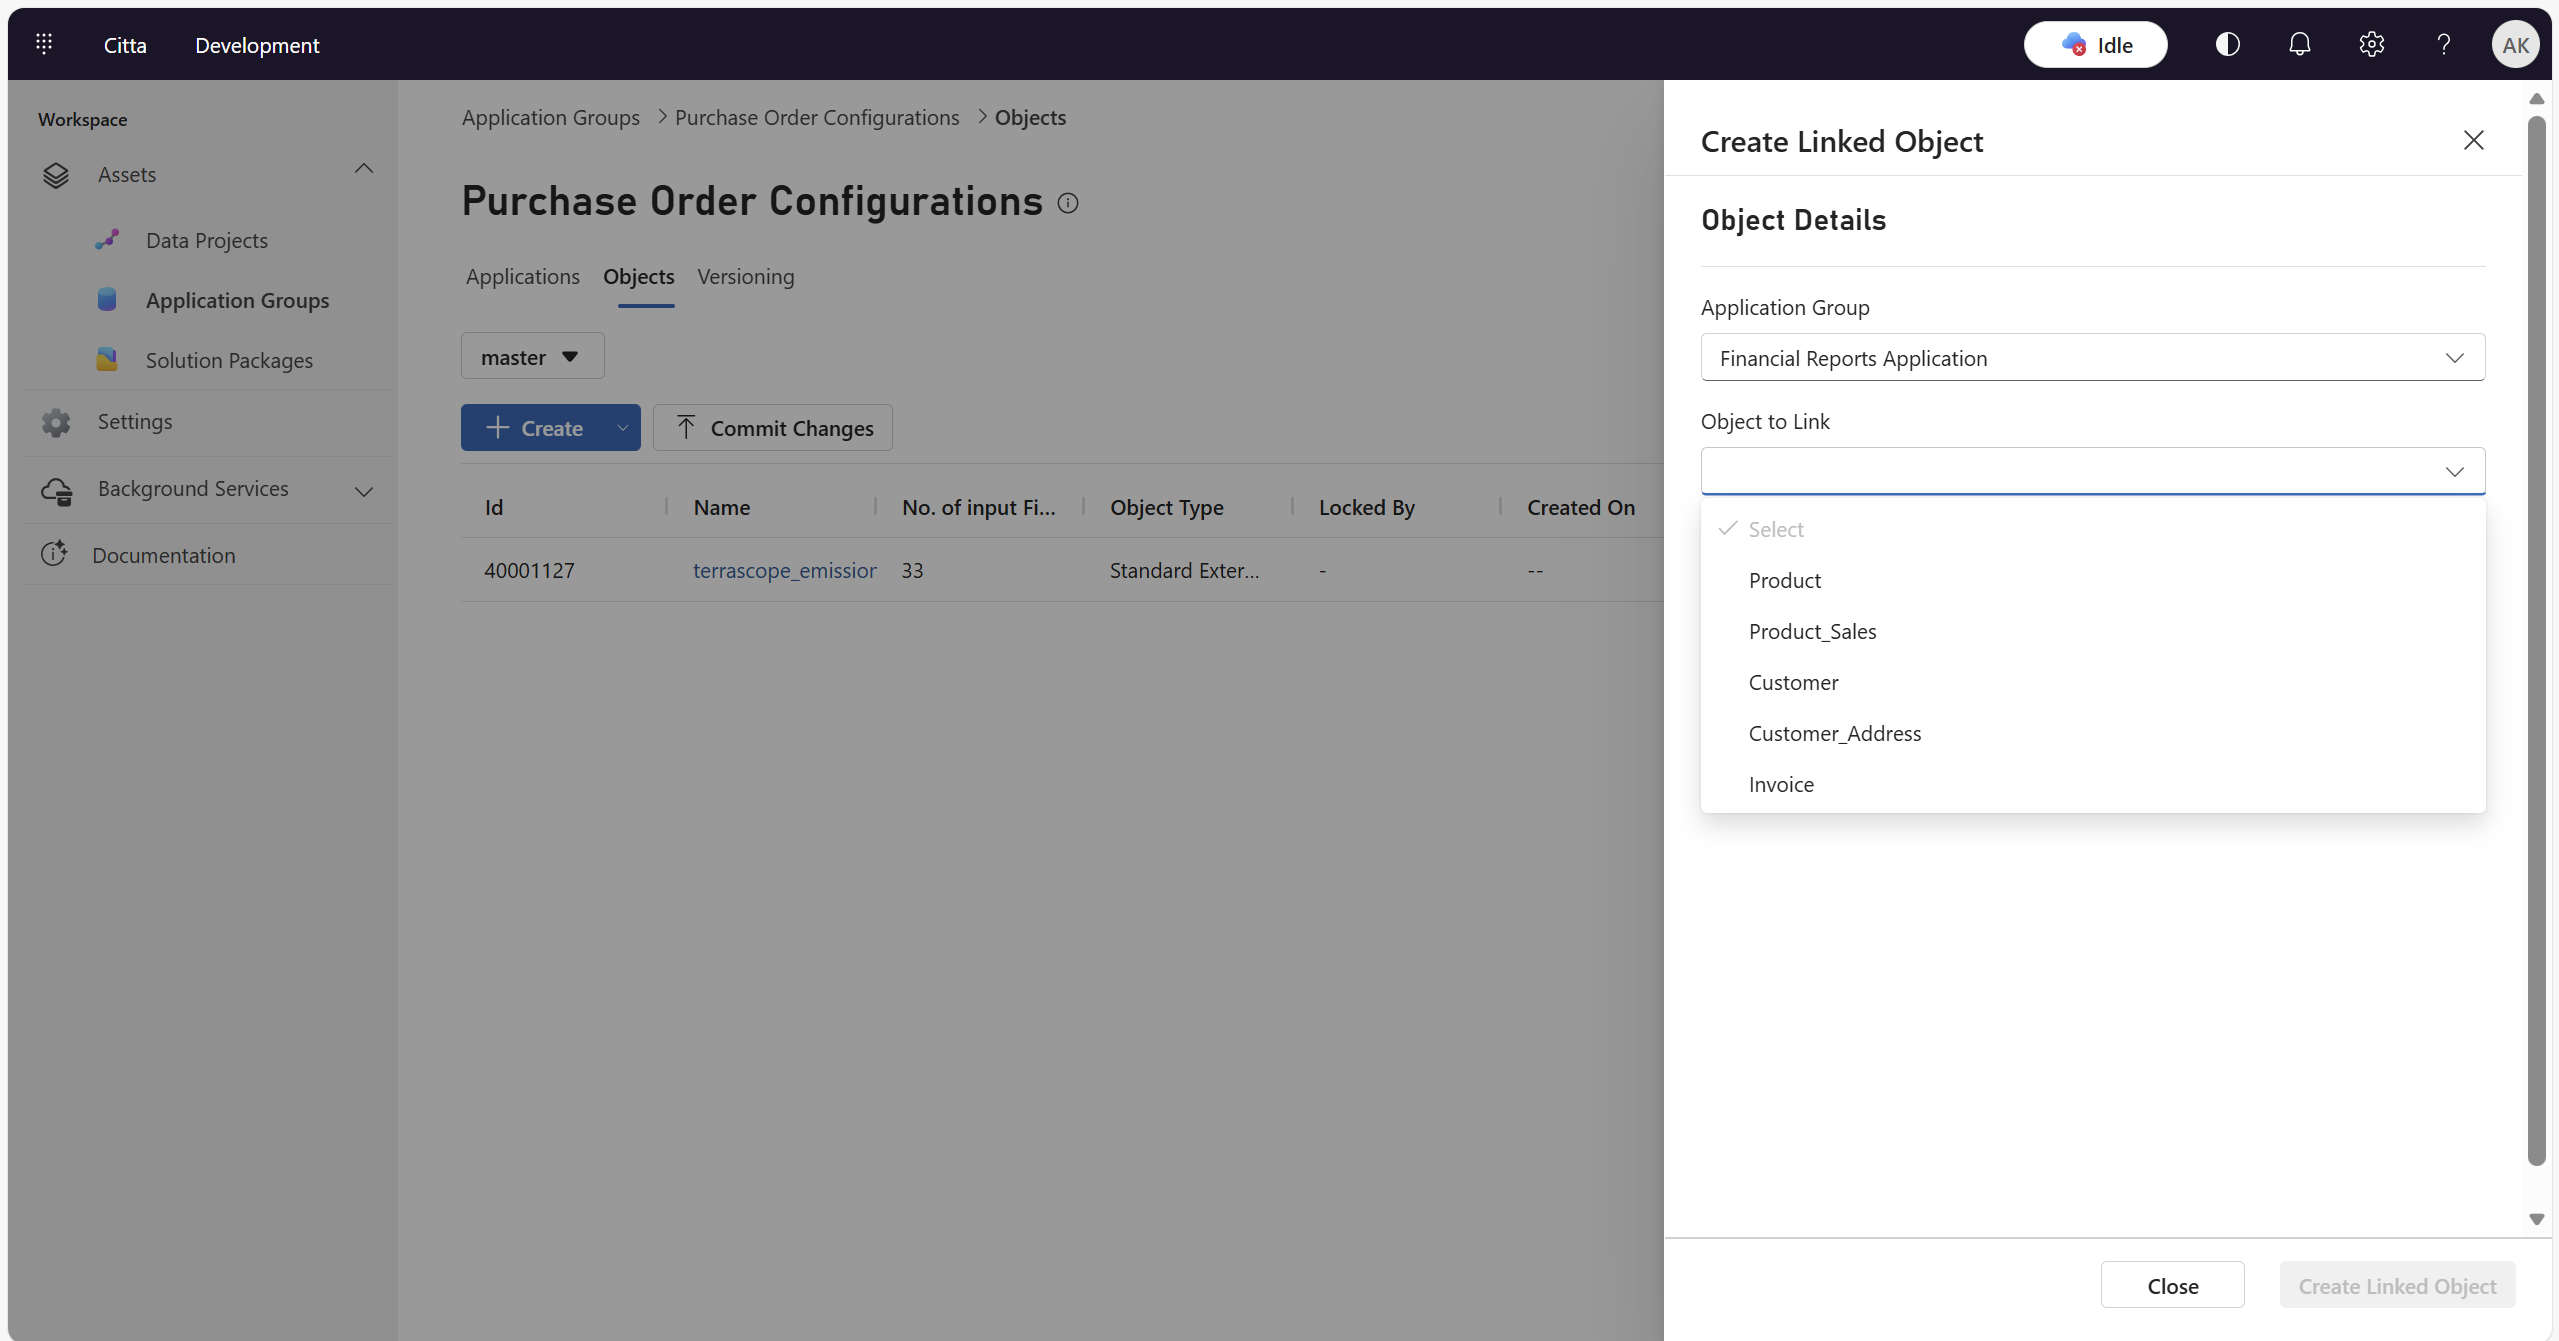Switch to the Versioning tab
This screenshot has height=1341, width=2559.
(x=745, y=276)
